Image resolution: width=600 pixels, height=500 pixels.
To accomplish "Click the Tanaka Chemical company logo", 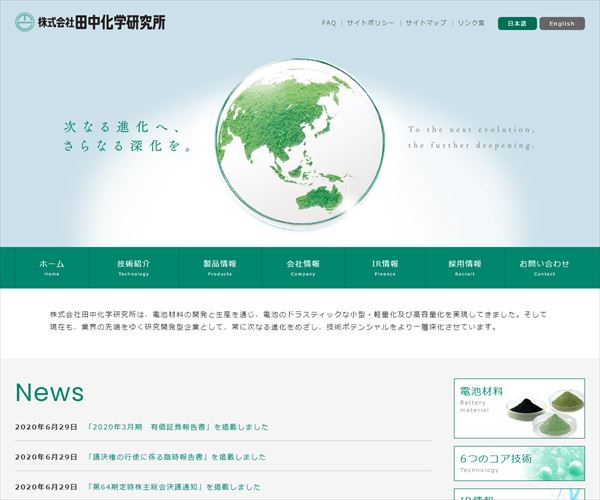I will tap(90, 22).
